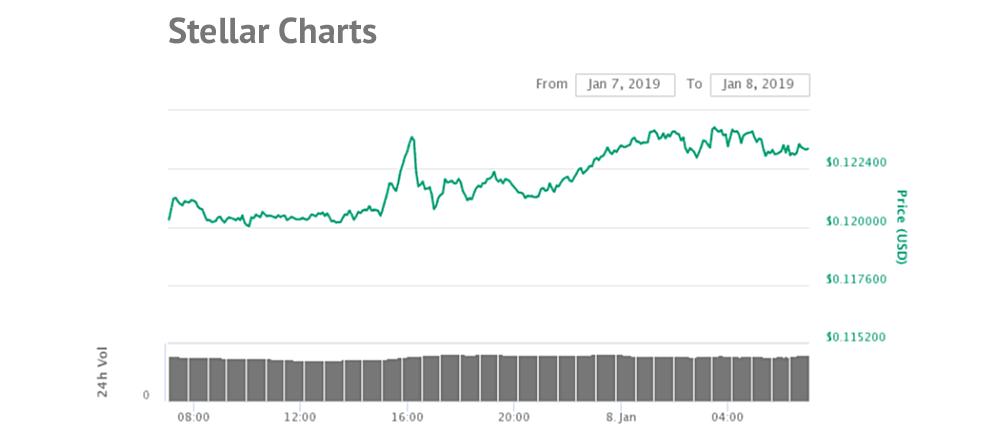Click the 24h Vol axis title
Image resolution: width=1000 pixels, height=437 pixels.
pyautogui.click(x=103, y=372)
